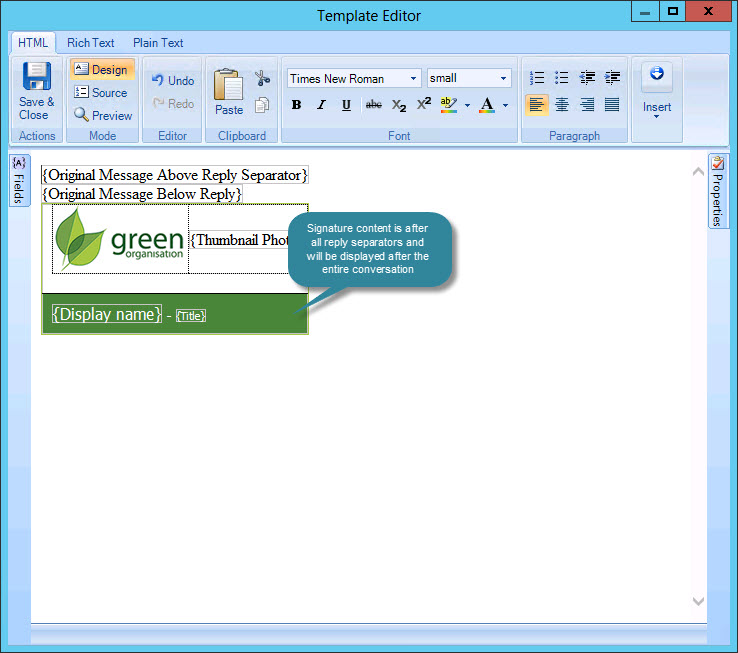The height and width of the screenshot is (653, 738).
Task: Apply superscript formatting
Action: point(424,104)
